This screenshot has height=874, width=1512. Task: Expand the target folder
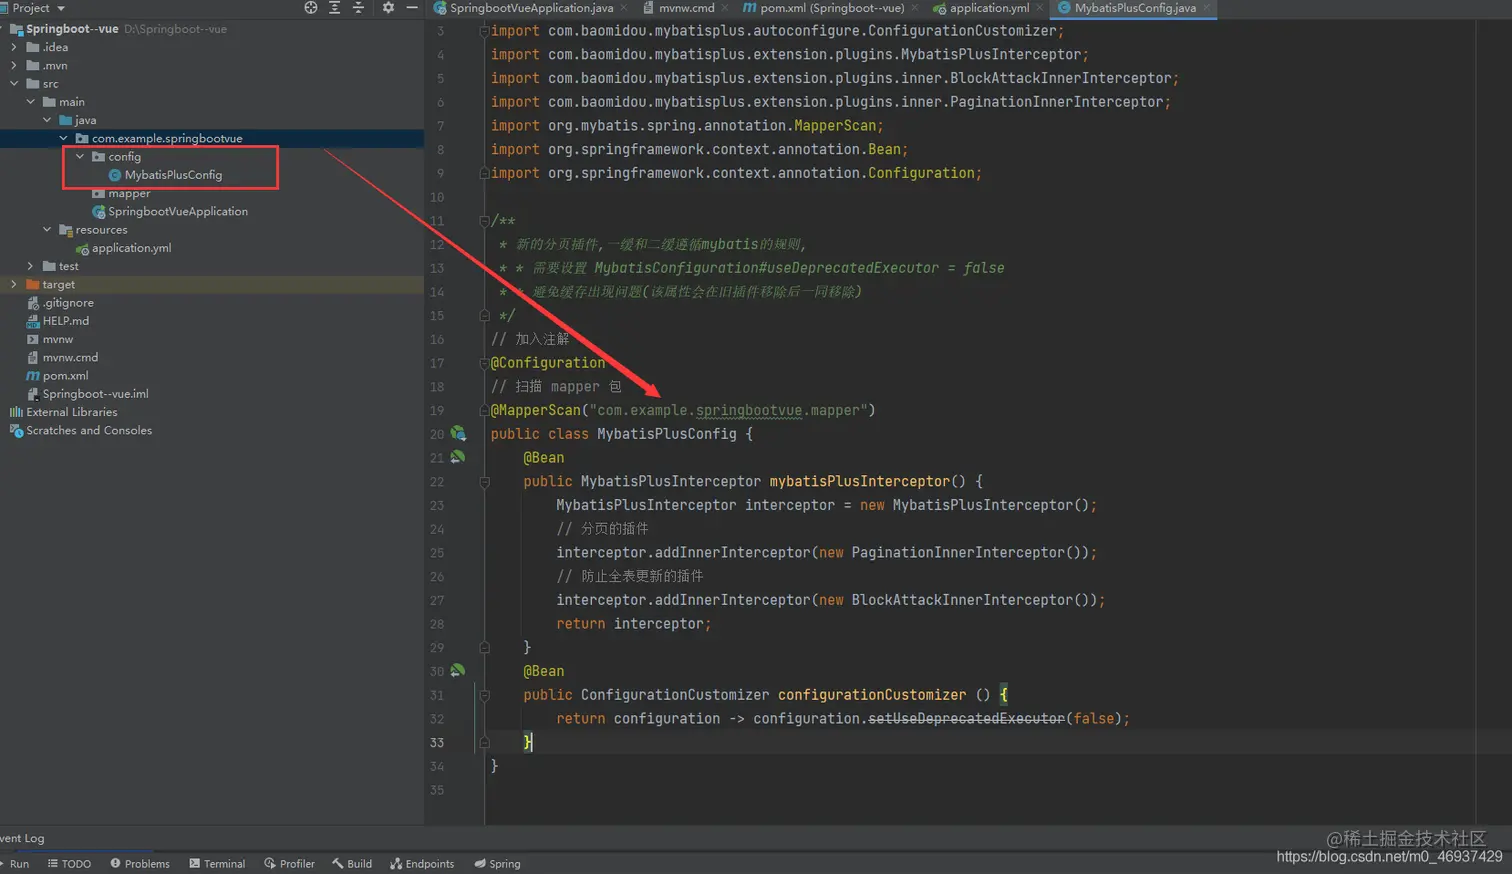[x=14, y=284]
